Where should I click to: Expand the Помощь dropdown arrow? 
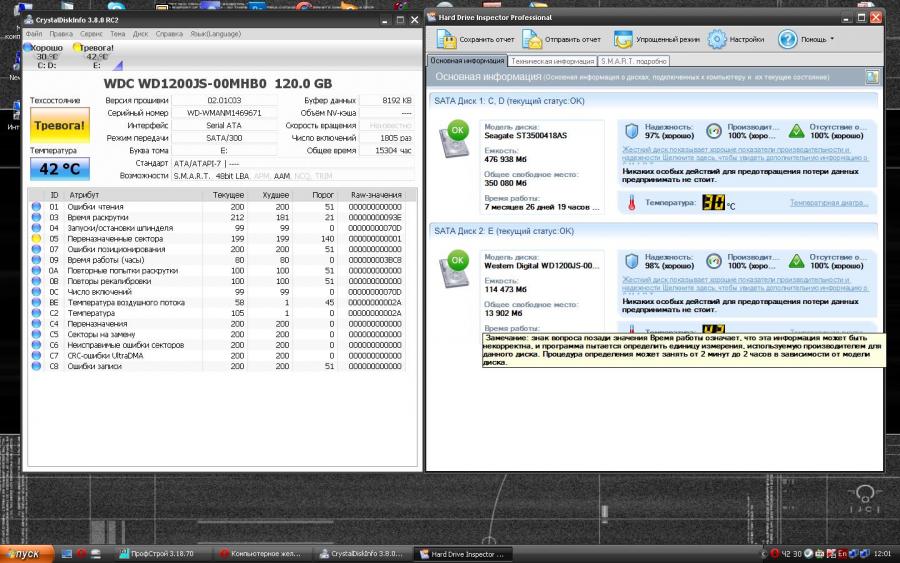pos(832,39)
